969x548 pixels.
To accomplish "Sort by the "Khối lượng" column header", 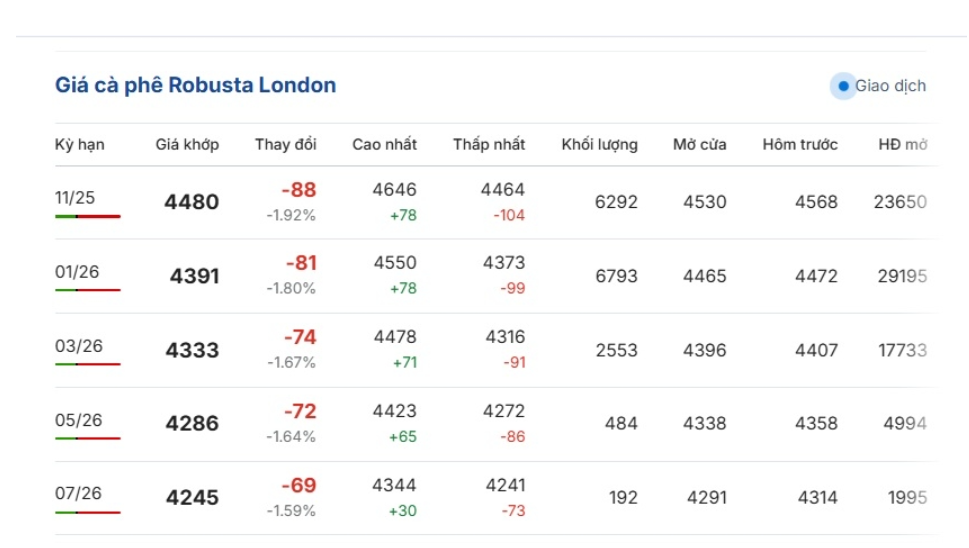I will 599,145.
